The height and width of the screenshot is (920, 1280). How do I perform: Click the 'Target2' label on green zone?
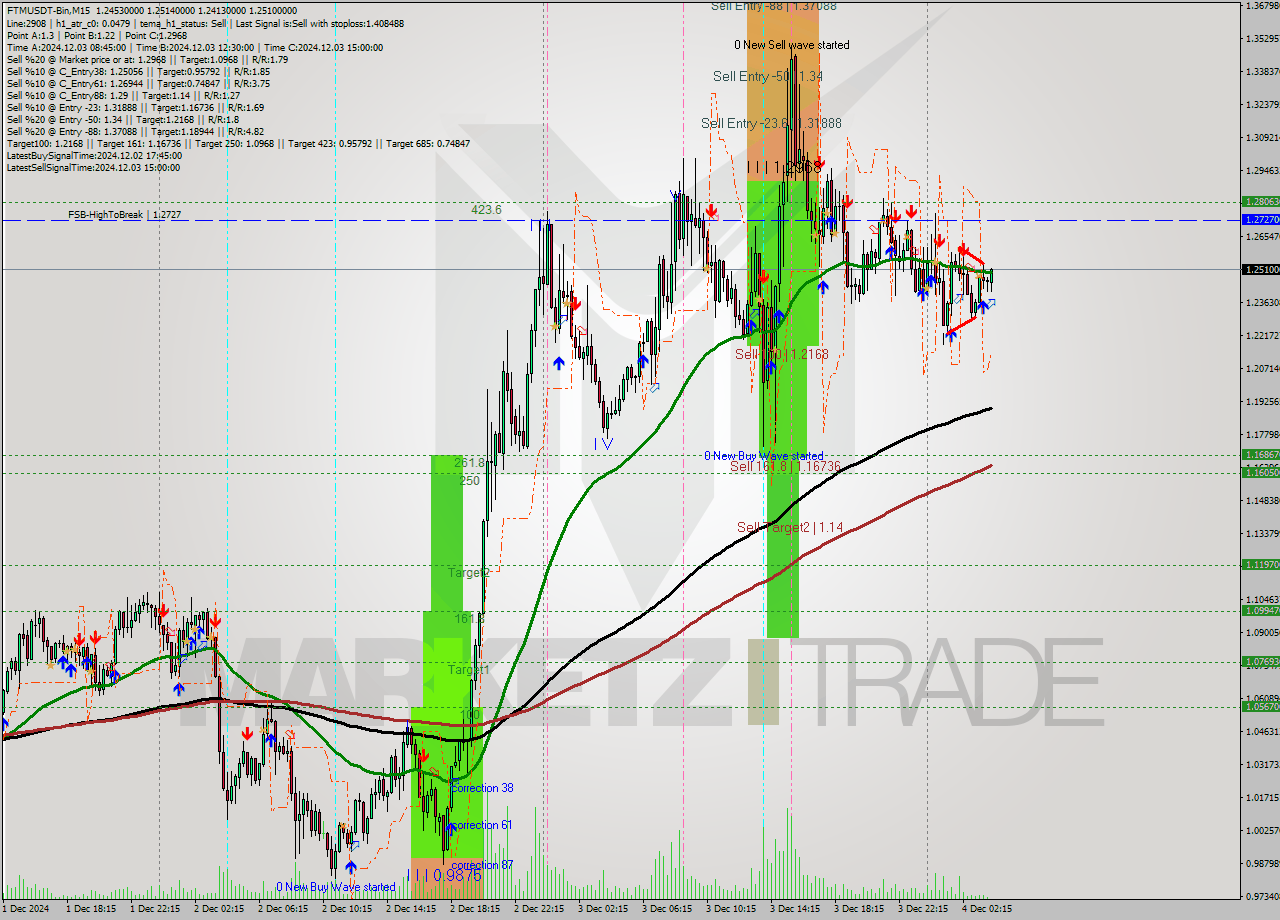468,573
